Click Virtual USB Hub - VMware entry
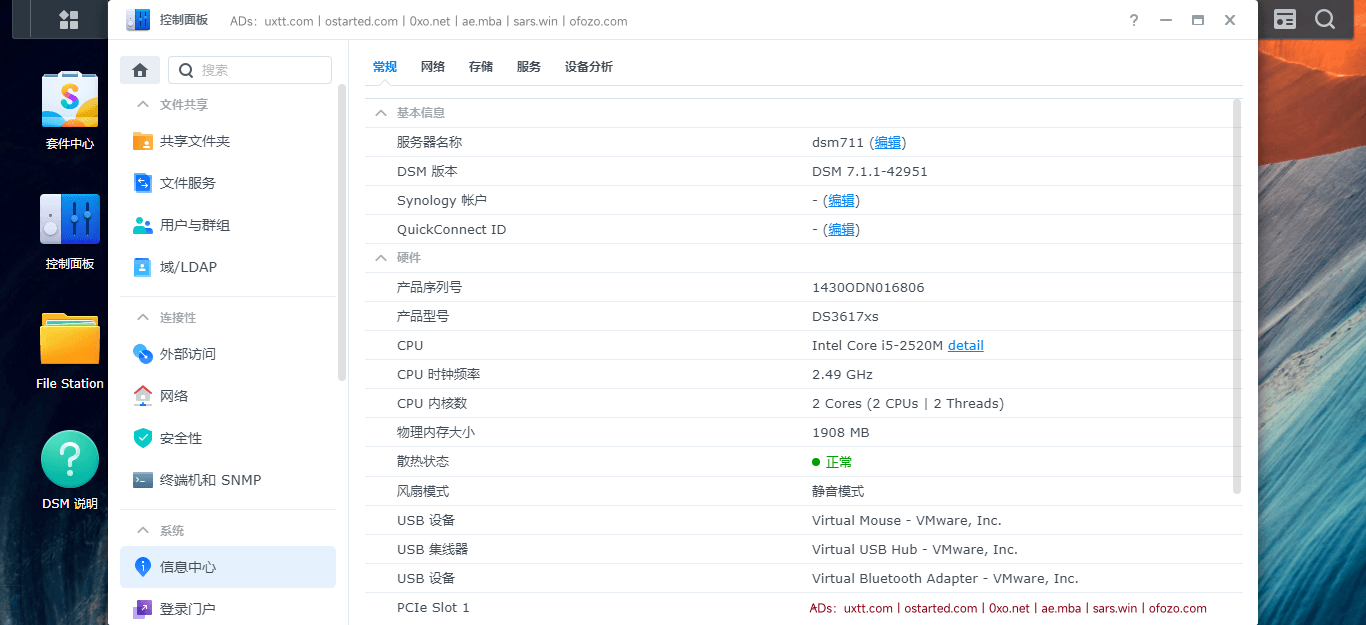 [915, 549]
